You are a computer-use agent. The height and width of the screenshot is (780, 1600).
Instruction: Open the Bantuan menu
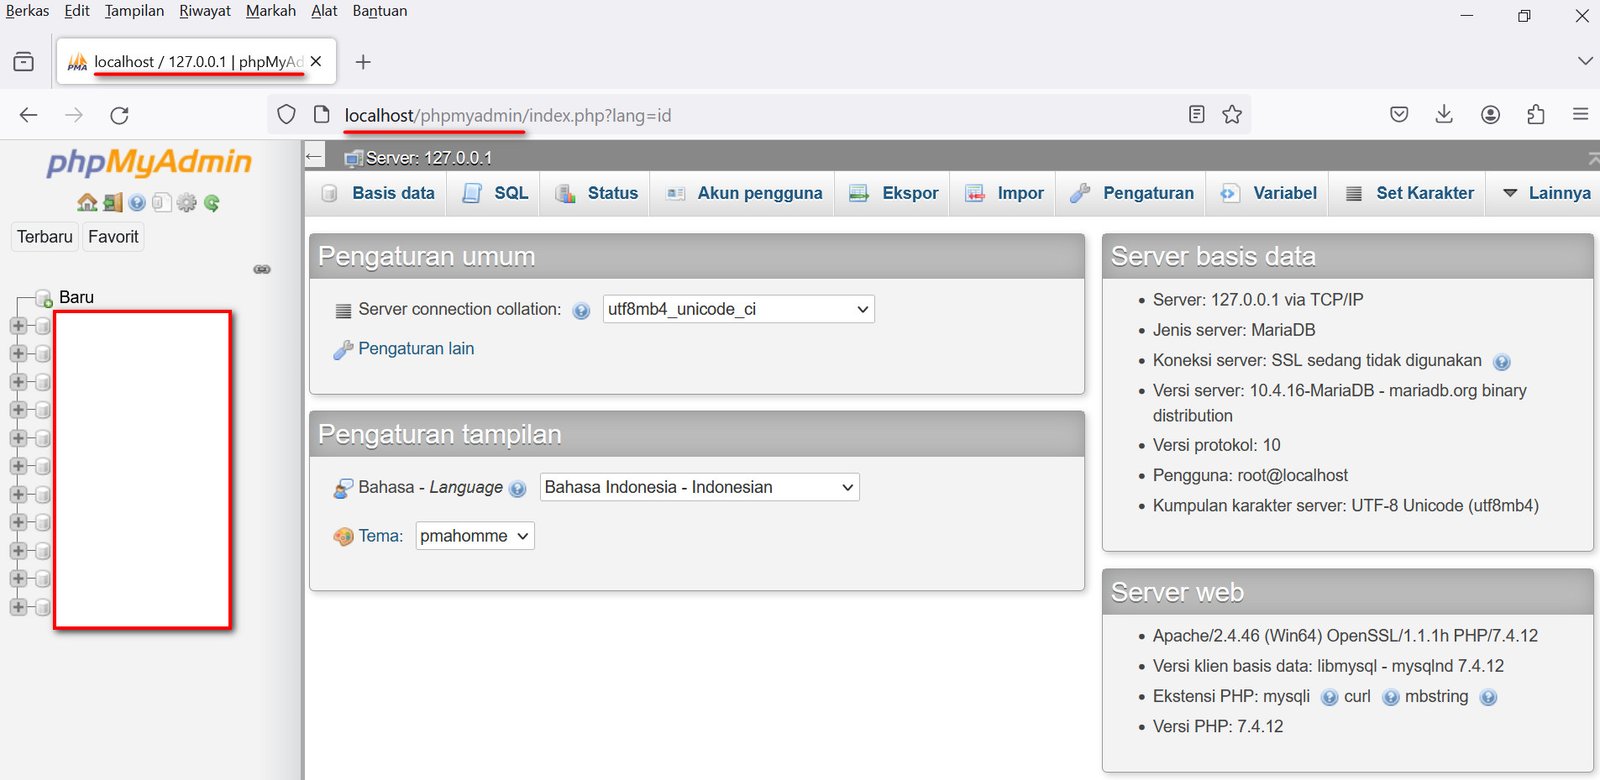[380, 11]
